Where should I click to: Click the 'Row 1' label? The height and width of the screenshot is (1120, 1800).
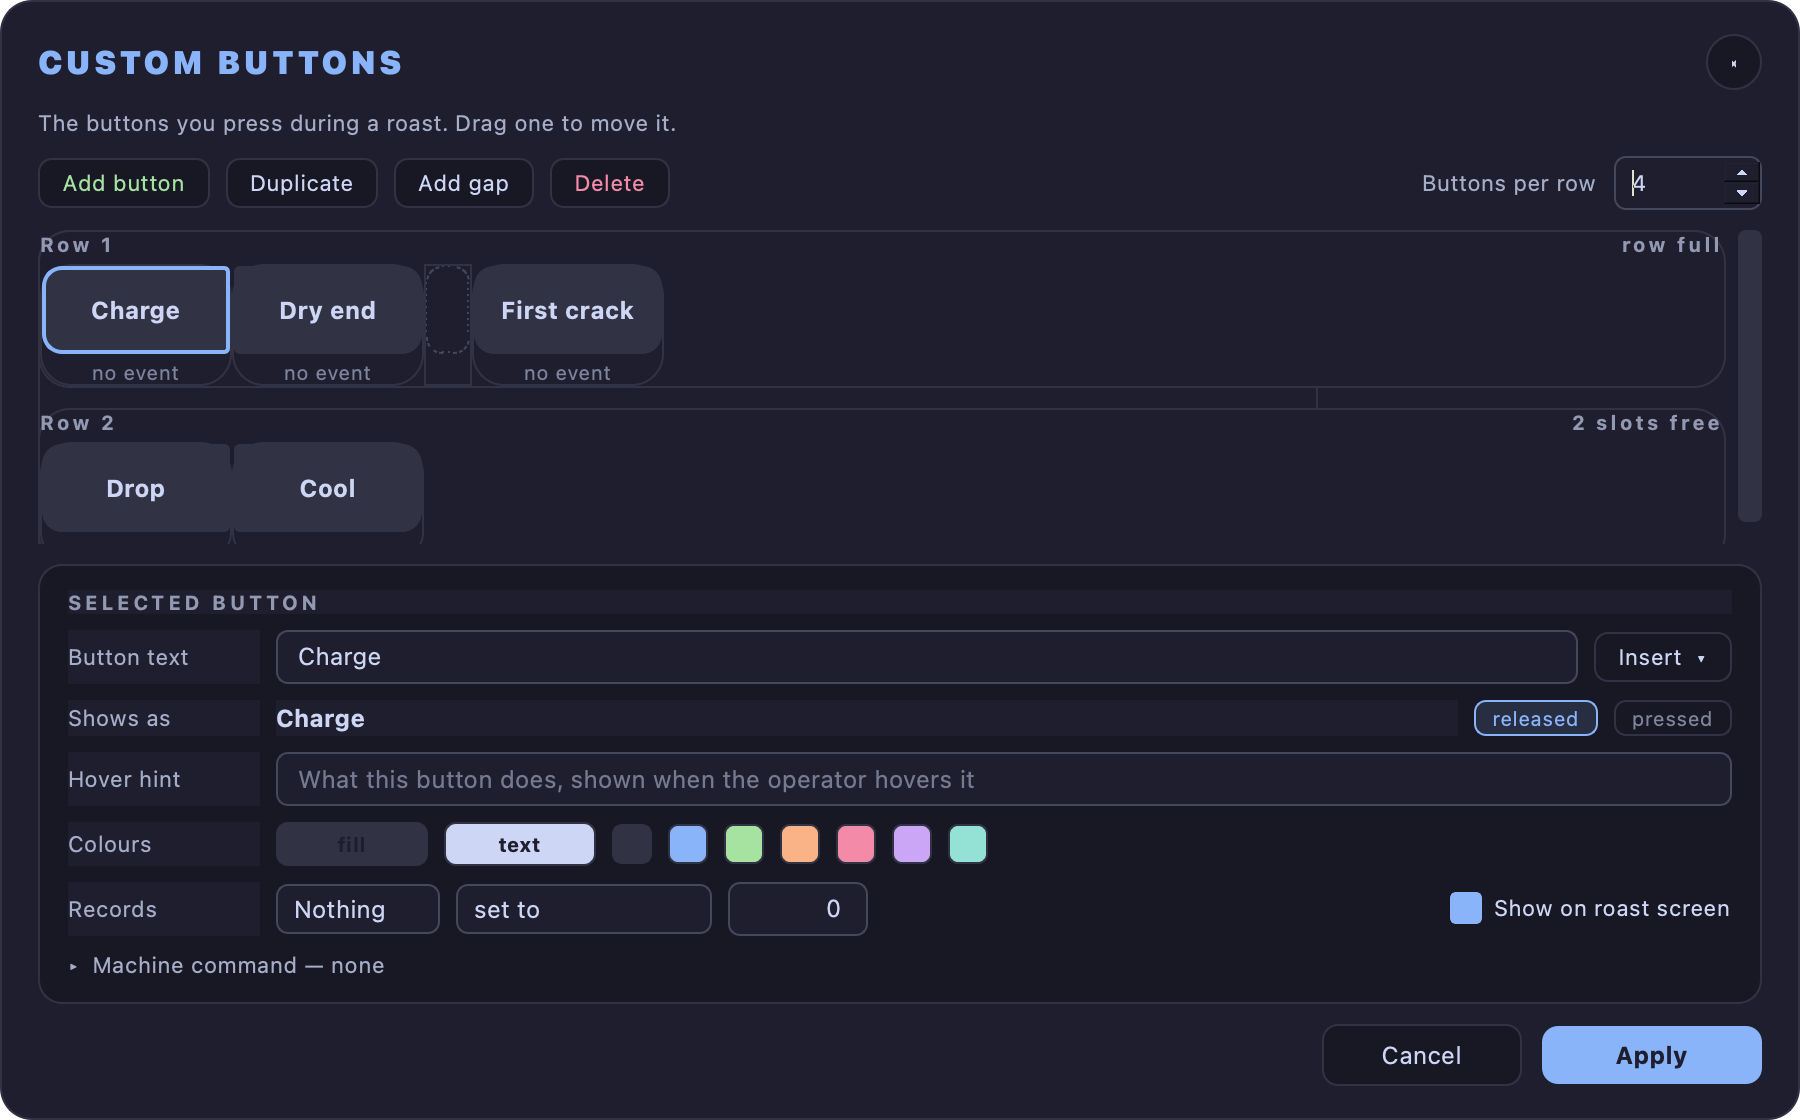(76, 245)
